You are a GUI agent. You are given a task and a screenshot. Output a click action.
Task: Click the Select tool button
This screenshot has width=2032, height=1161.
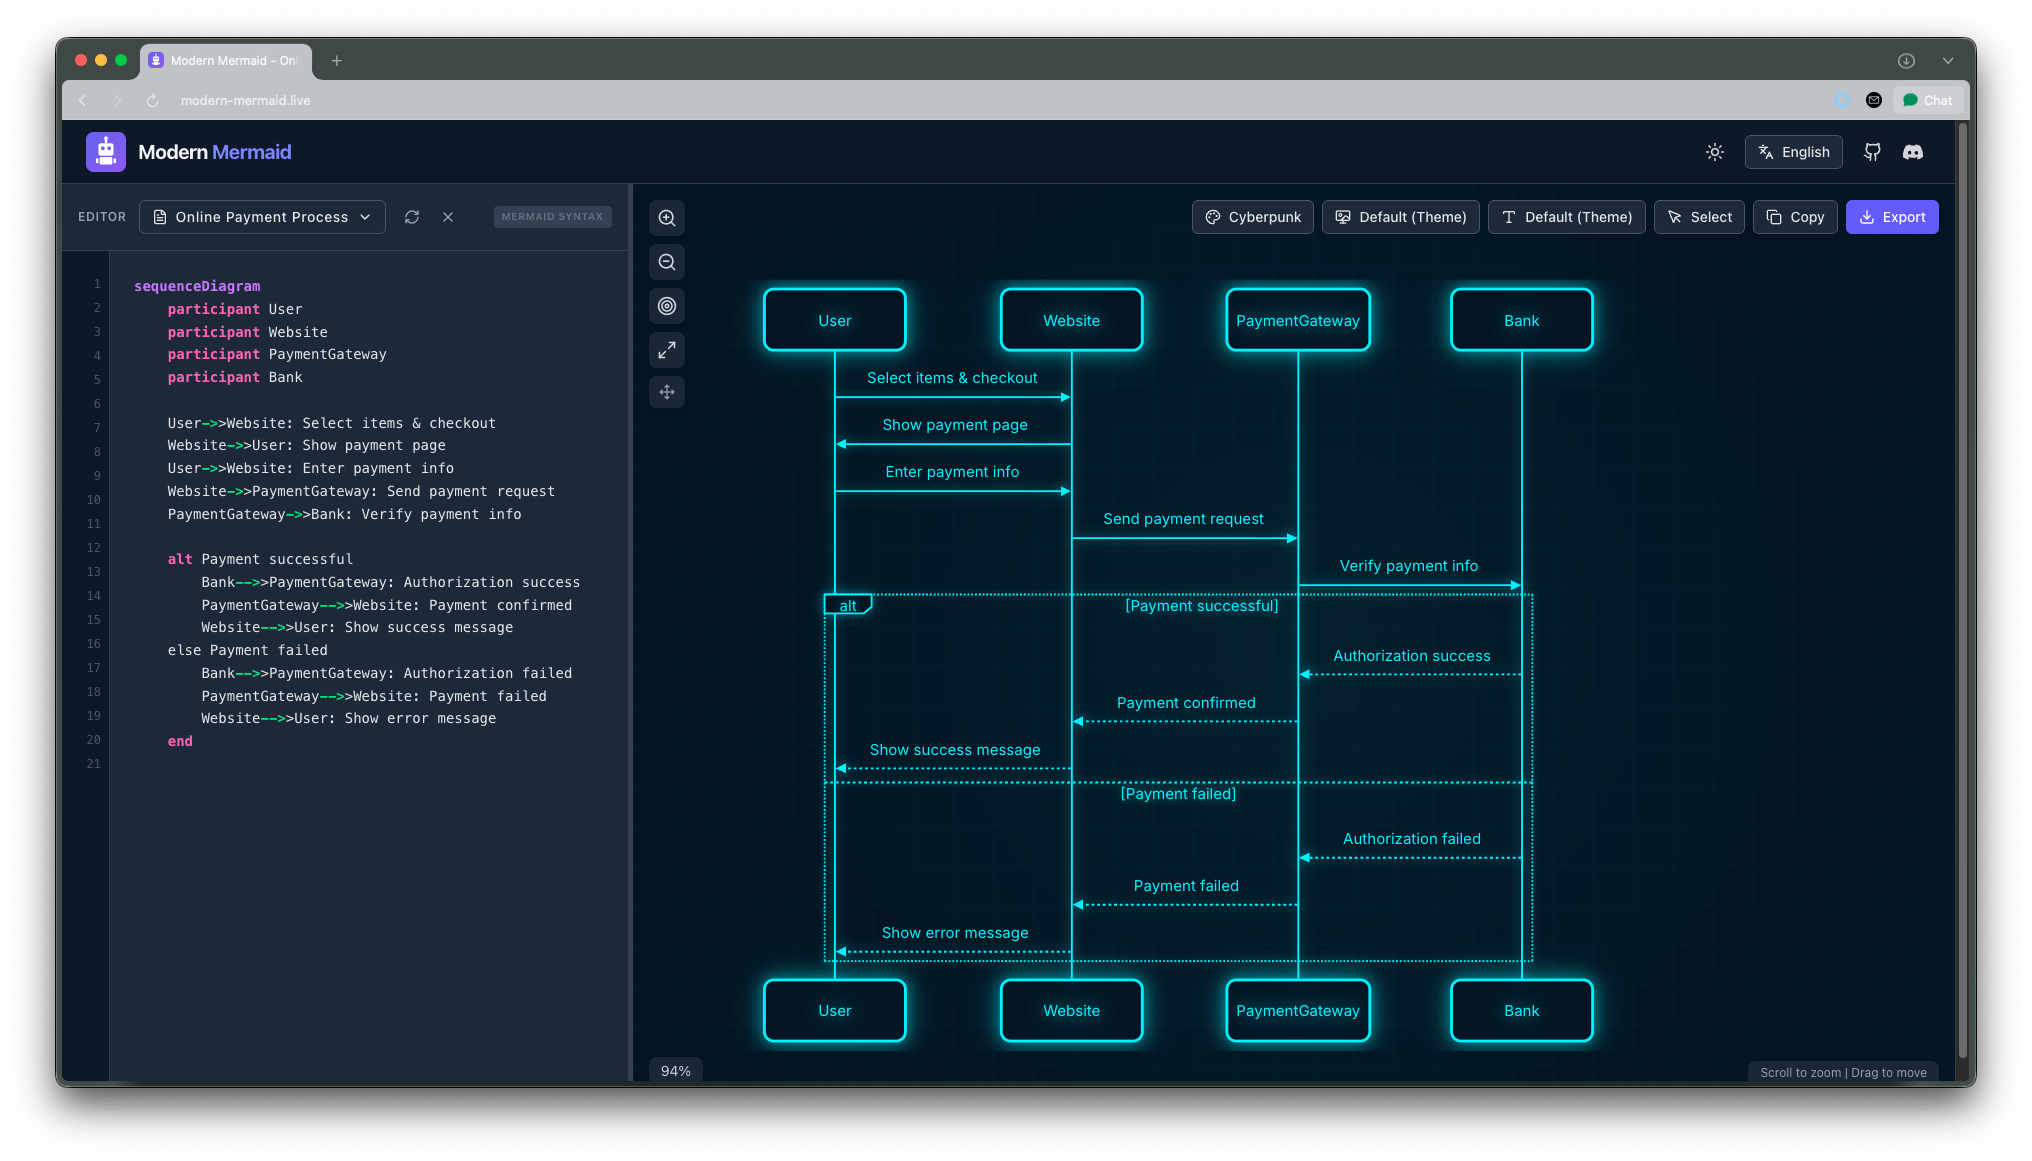pos(1699,217)
